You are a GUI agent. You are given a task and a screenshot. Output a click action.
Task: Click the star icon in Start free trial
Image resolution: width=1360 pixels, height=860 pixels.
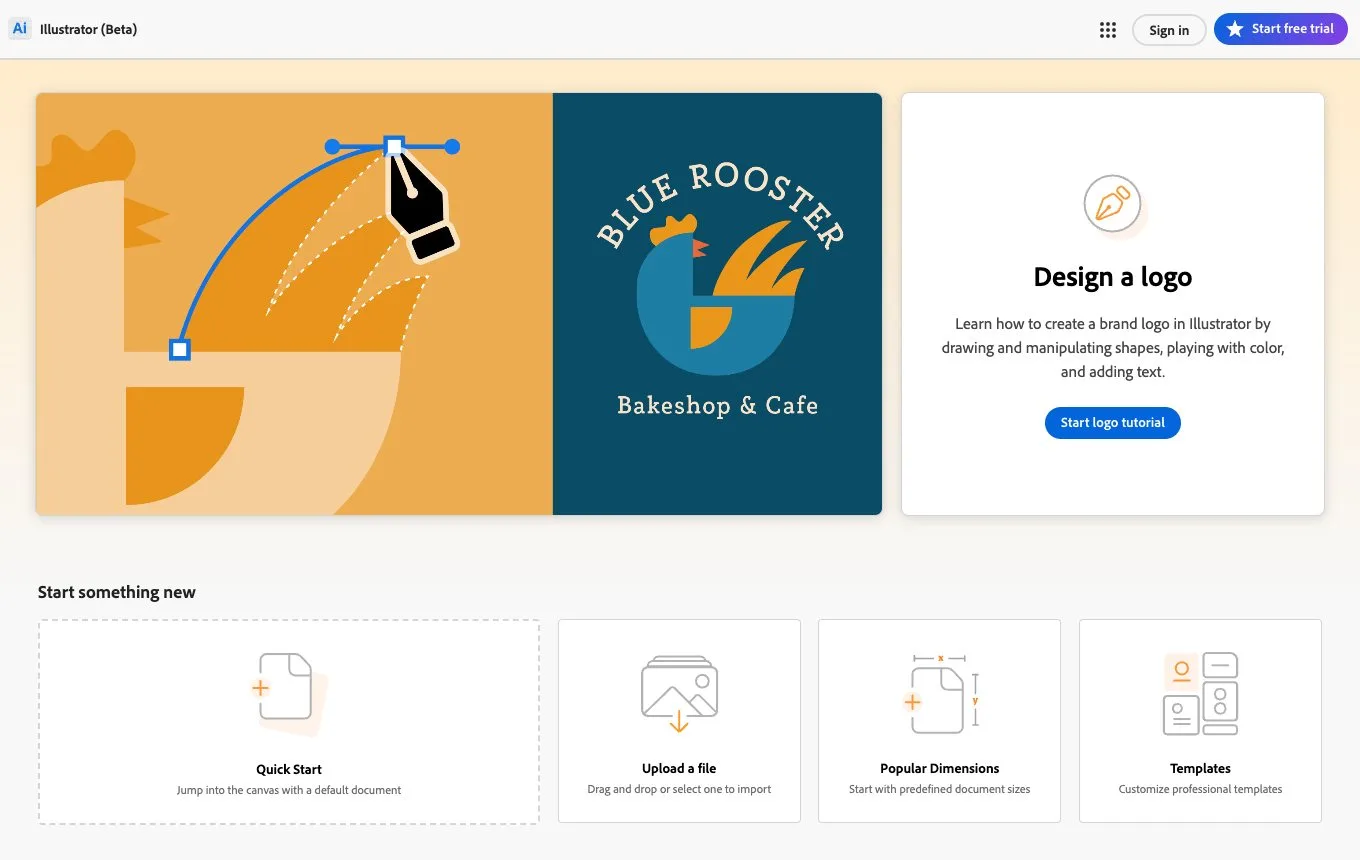[x=1235, y=29]
